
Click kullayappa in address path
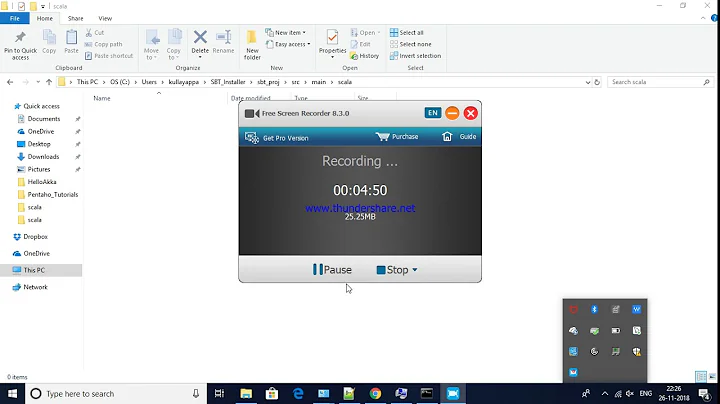click(x=184, y=82)
